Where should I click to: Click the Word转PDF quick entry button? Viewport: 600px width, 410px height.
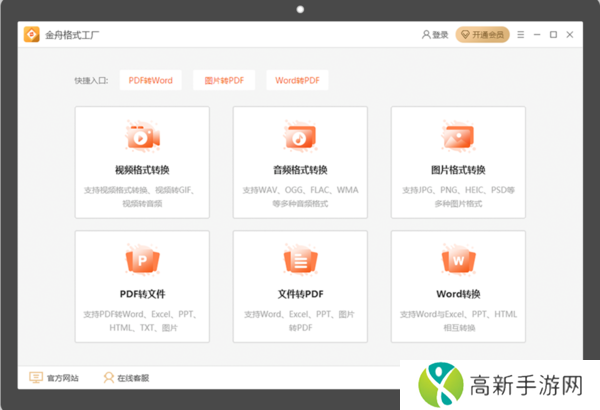point(297,80)
